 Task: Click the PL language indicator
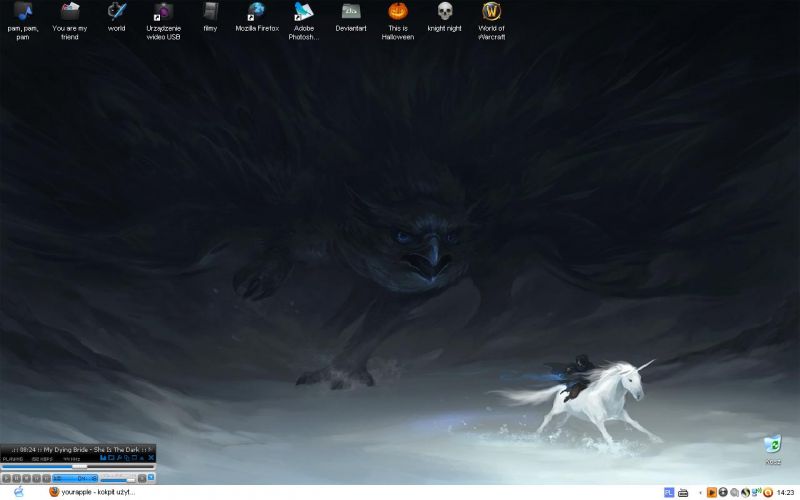click(x=669, y=492)
